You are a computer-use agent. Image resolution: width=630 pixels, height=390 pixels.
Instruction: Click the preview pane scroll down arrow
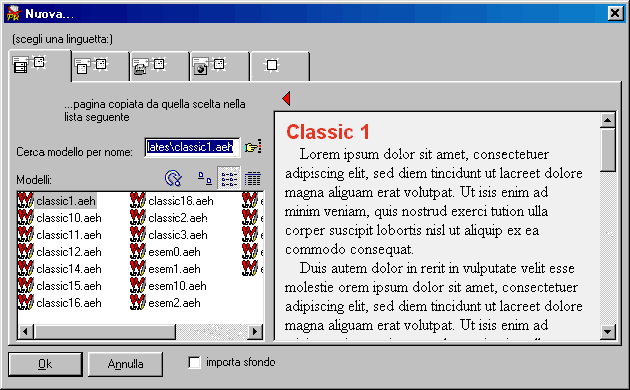click(608, 332)
